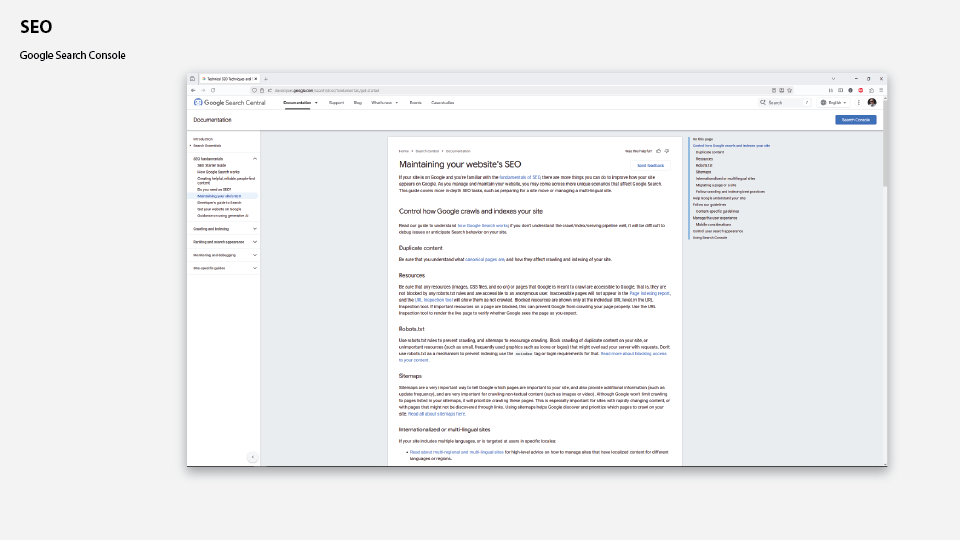960x540 pixels.
Task: Open the English language dropdown
Action: pyautogui.click(x=834, y=102)
